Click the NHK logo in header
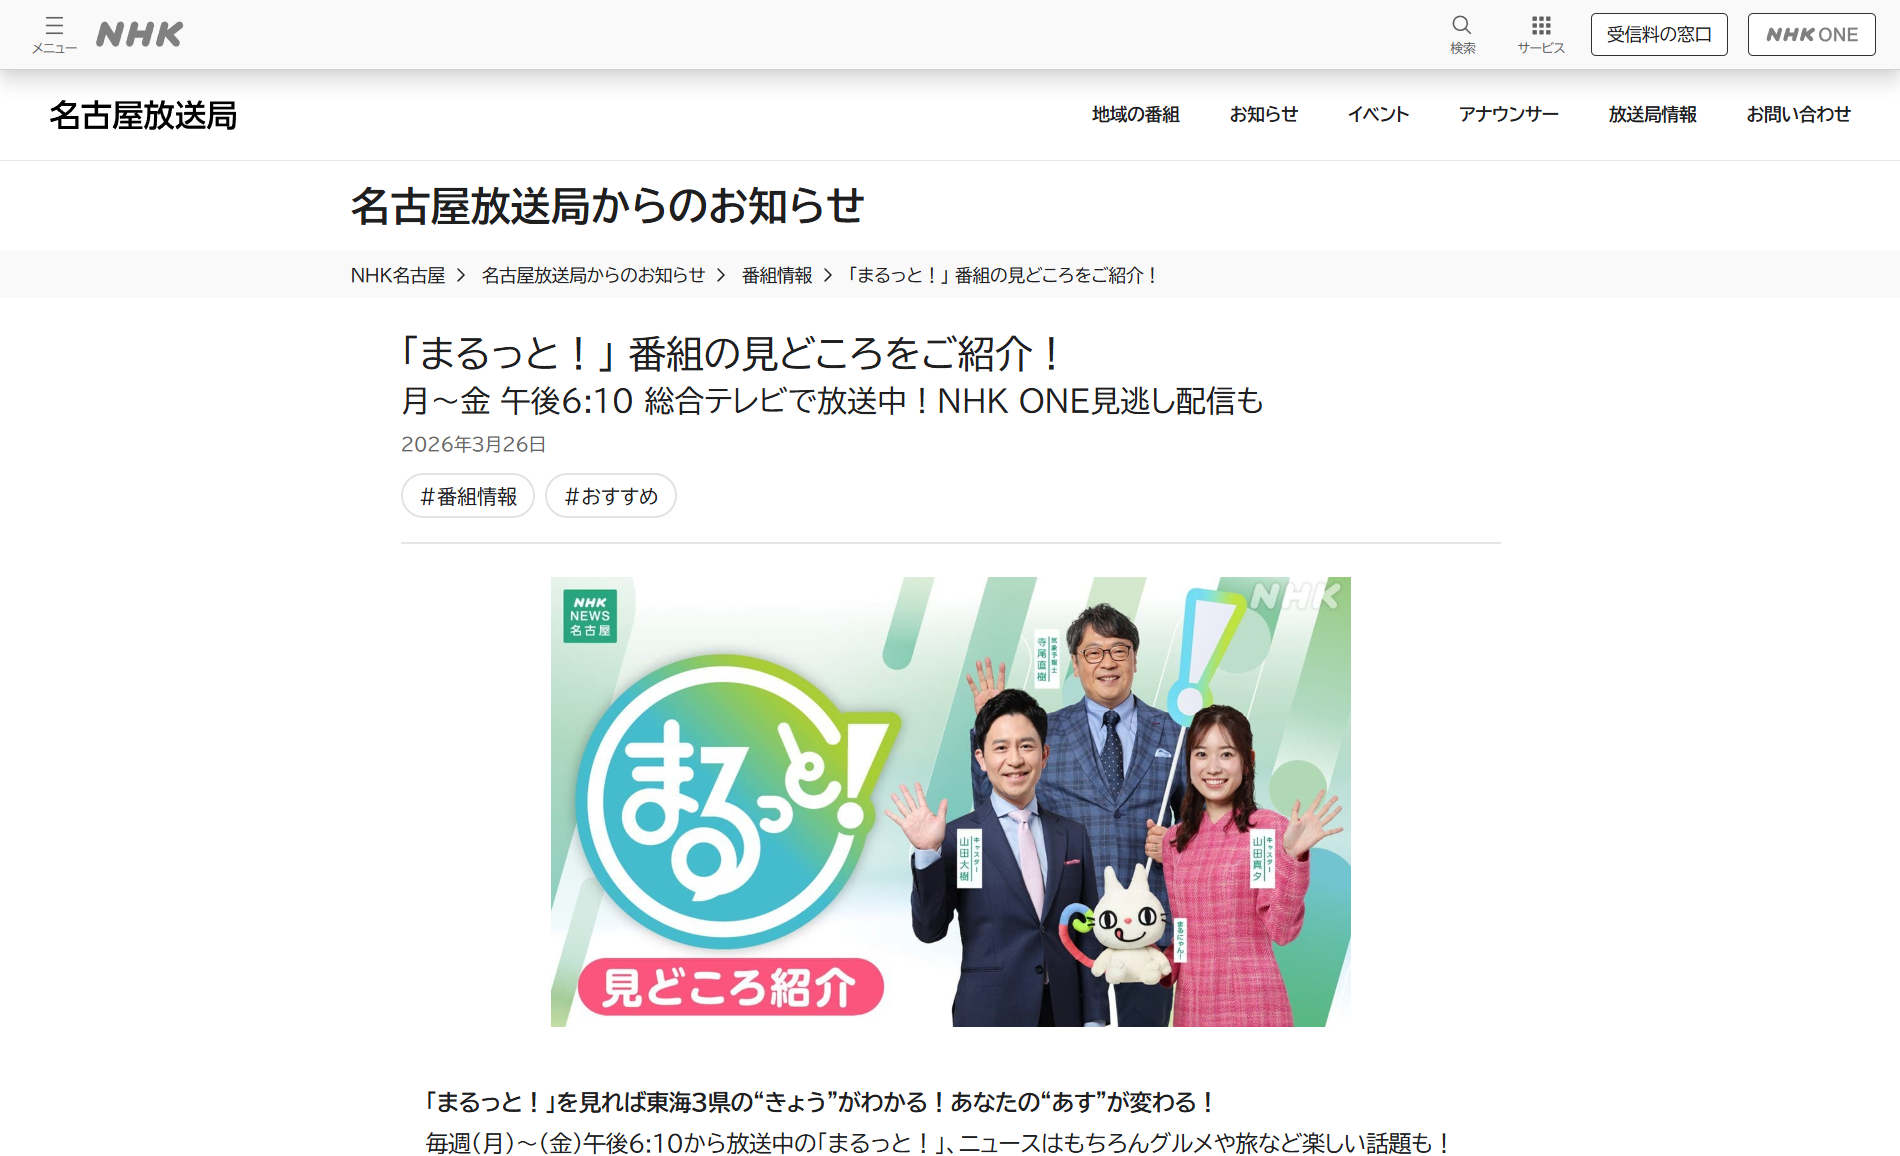 (x=139, y=35)
